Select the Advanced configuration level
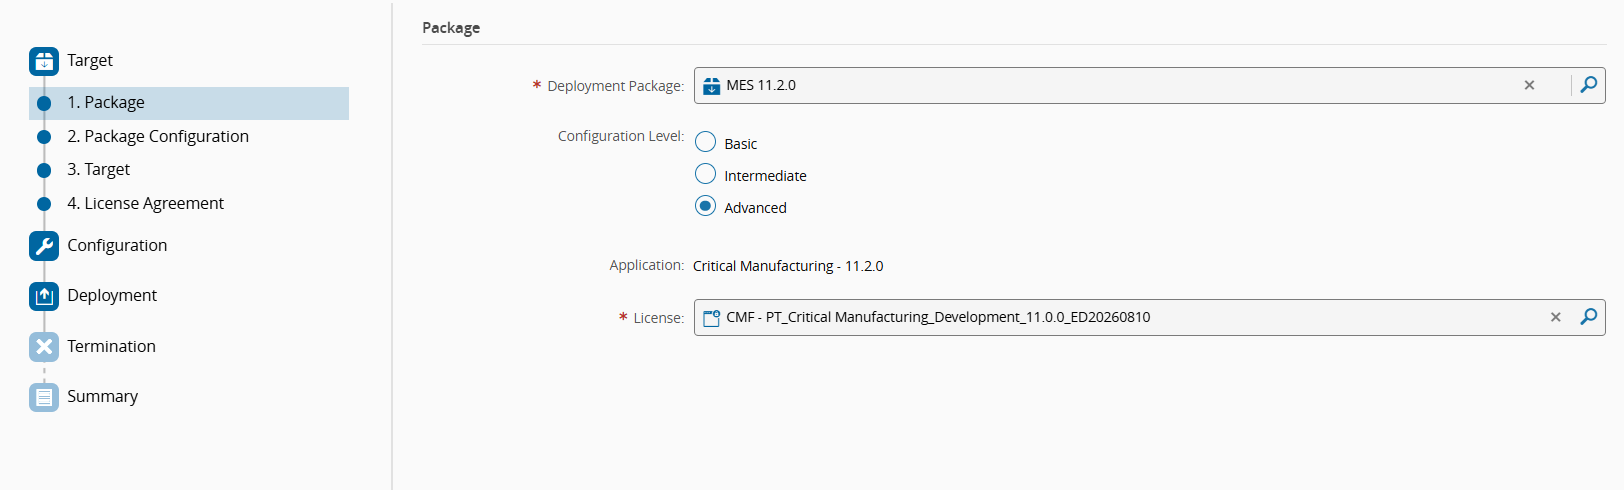The image size is (1624, 490). 706,206
